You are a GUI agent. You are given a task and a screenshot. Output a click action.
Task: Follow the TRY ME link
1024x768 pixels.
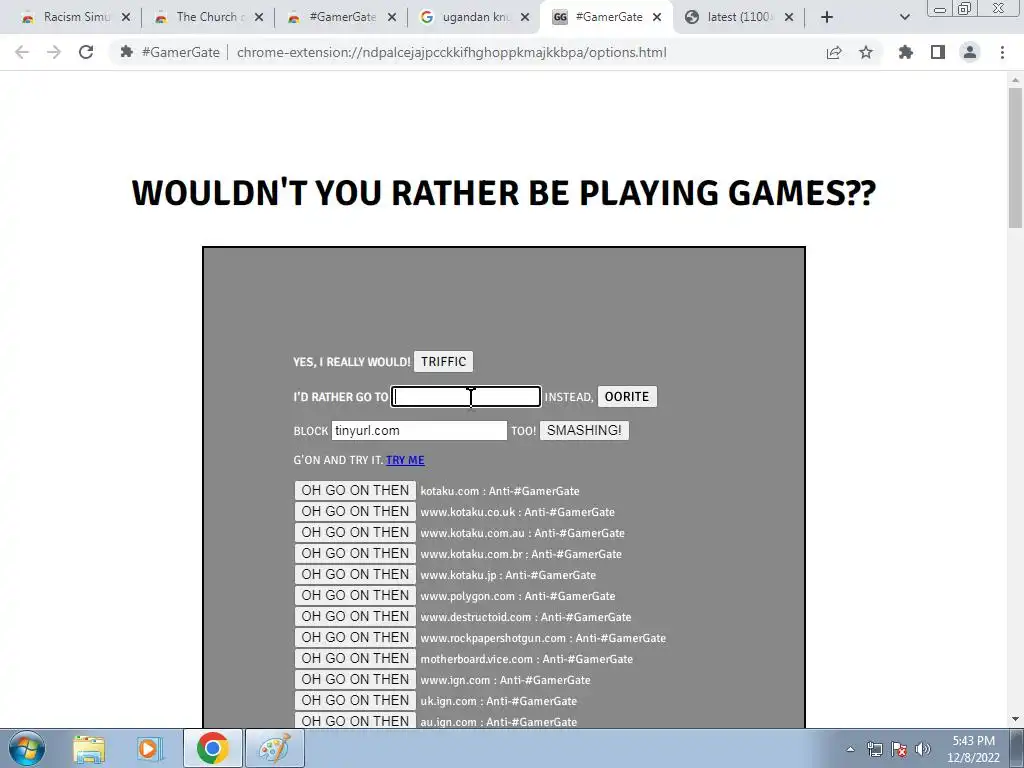[406, 460]
